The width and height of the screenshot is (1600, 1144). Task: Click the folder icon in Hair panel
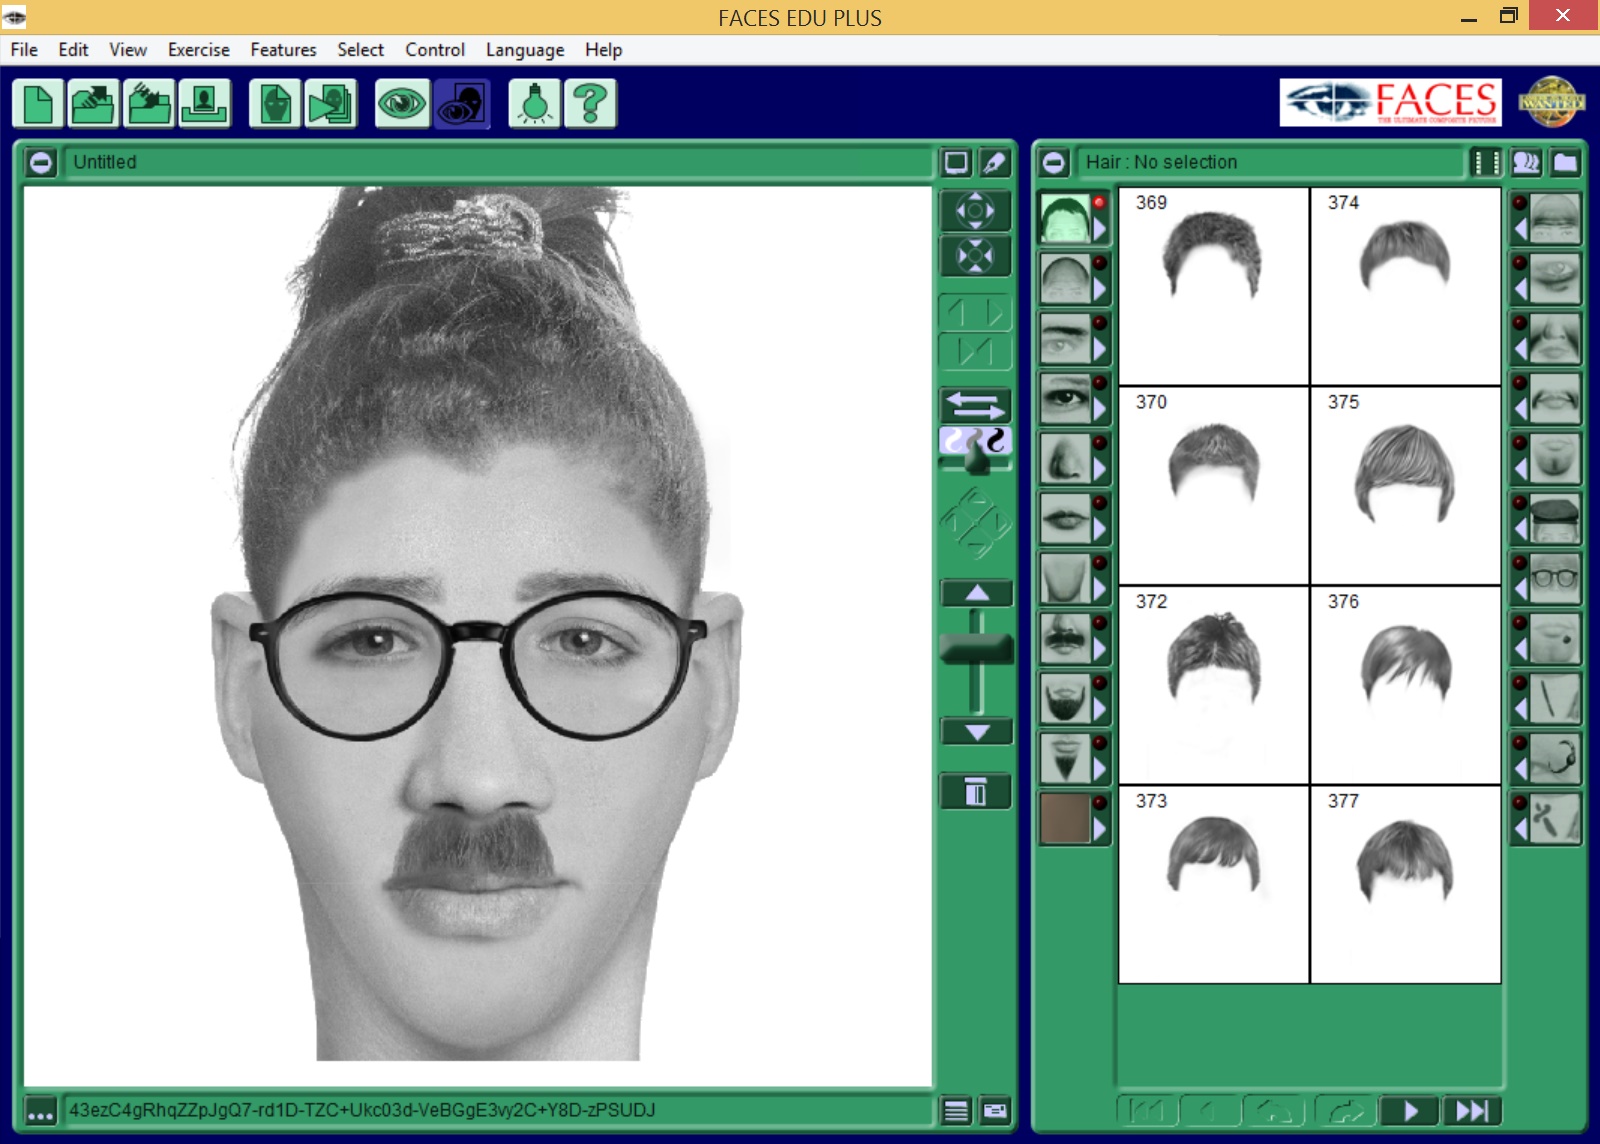coord(1565,162)
